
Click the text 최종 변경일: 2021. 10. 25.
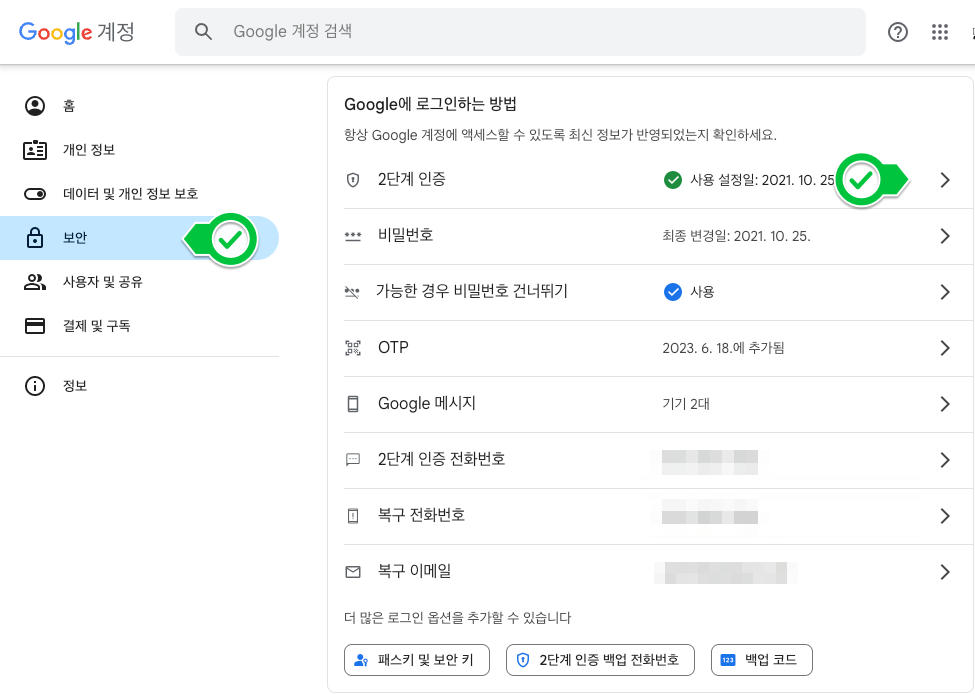coord(736,236)
